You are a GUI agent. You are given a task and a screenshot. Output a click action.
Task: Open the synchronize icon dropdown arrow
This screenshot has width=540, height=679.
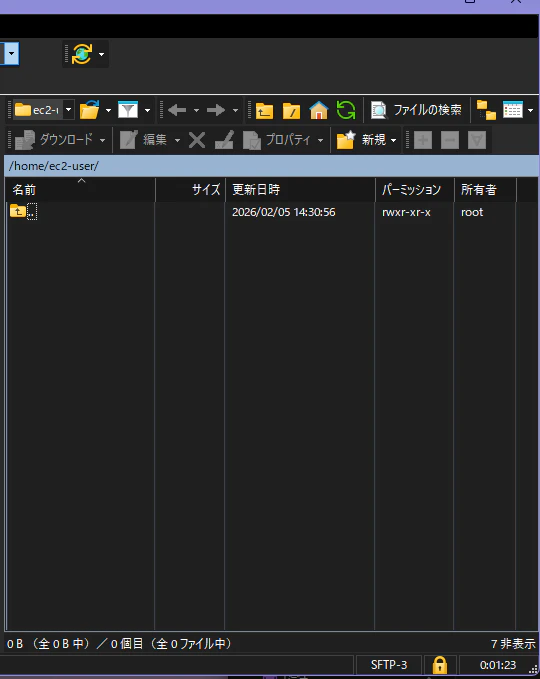[101, 54]
